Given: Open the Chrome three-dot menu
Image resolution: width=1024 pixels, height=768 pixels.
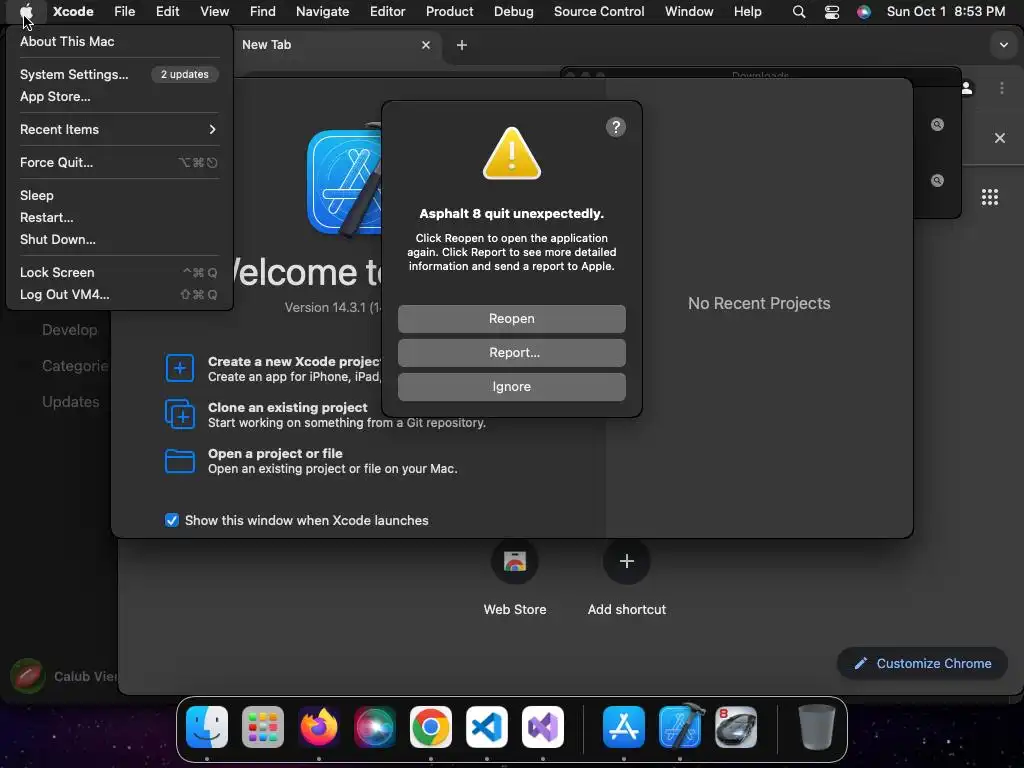Looking at the screenshot, I should (x=1001, y=88).
